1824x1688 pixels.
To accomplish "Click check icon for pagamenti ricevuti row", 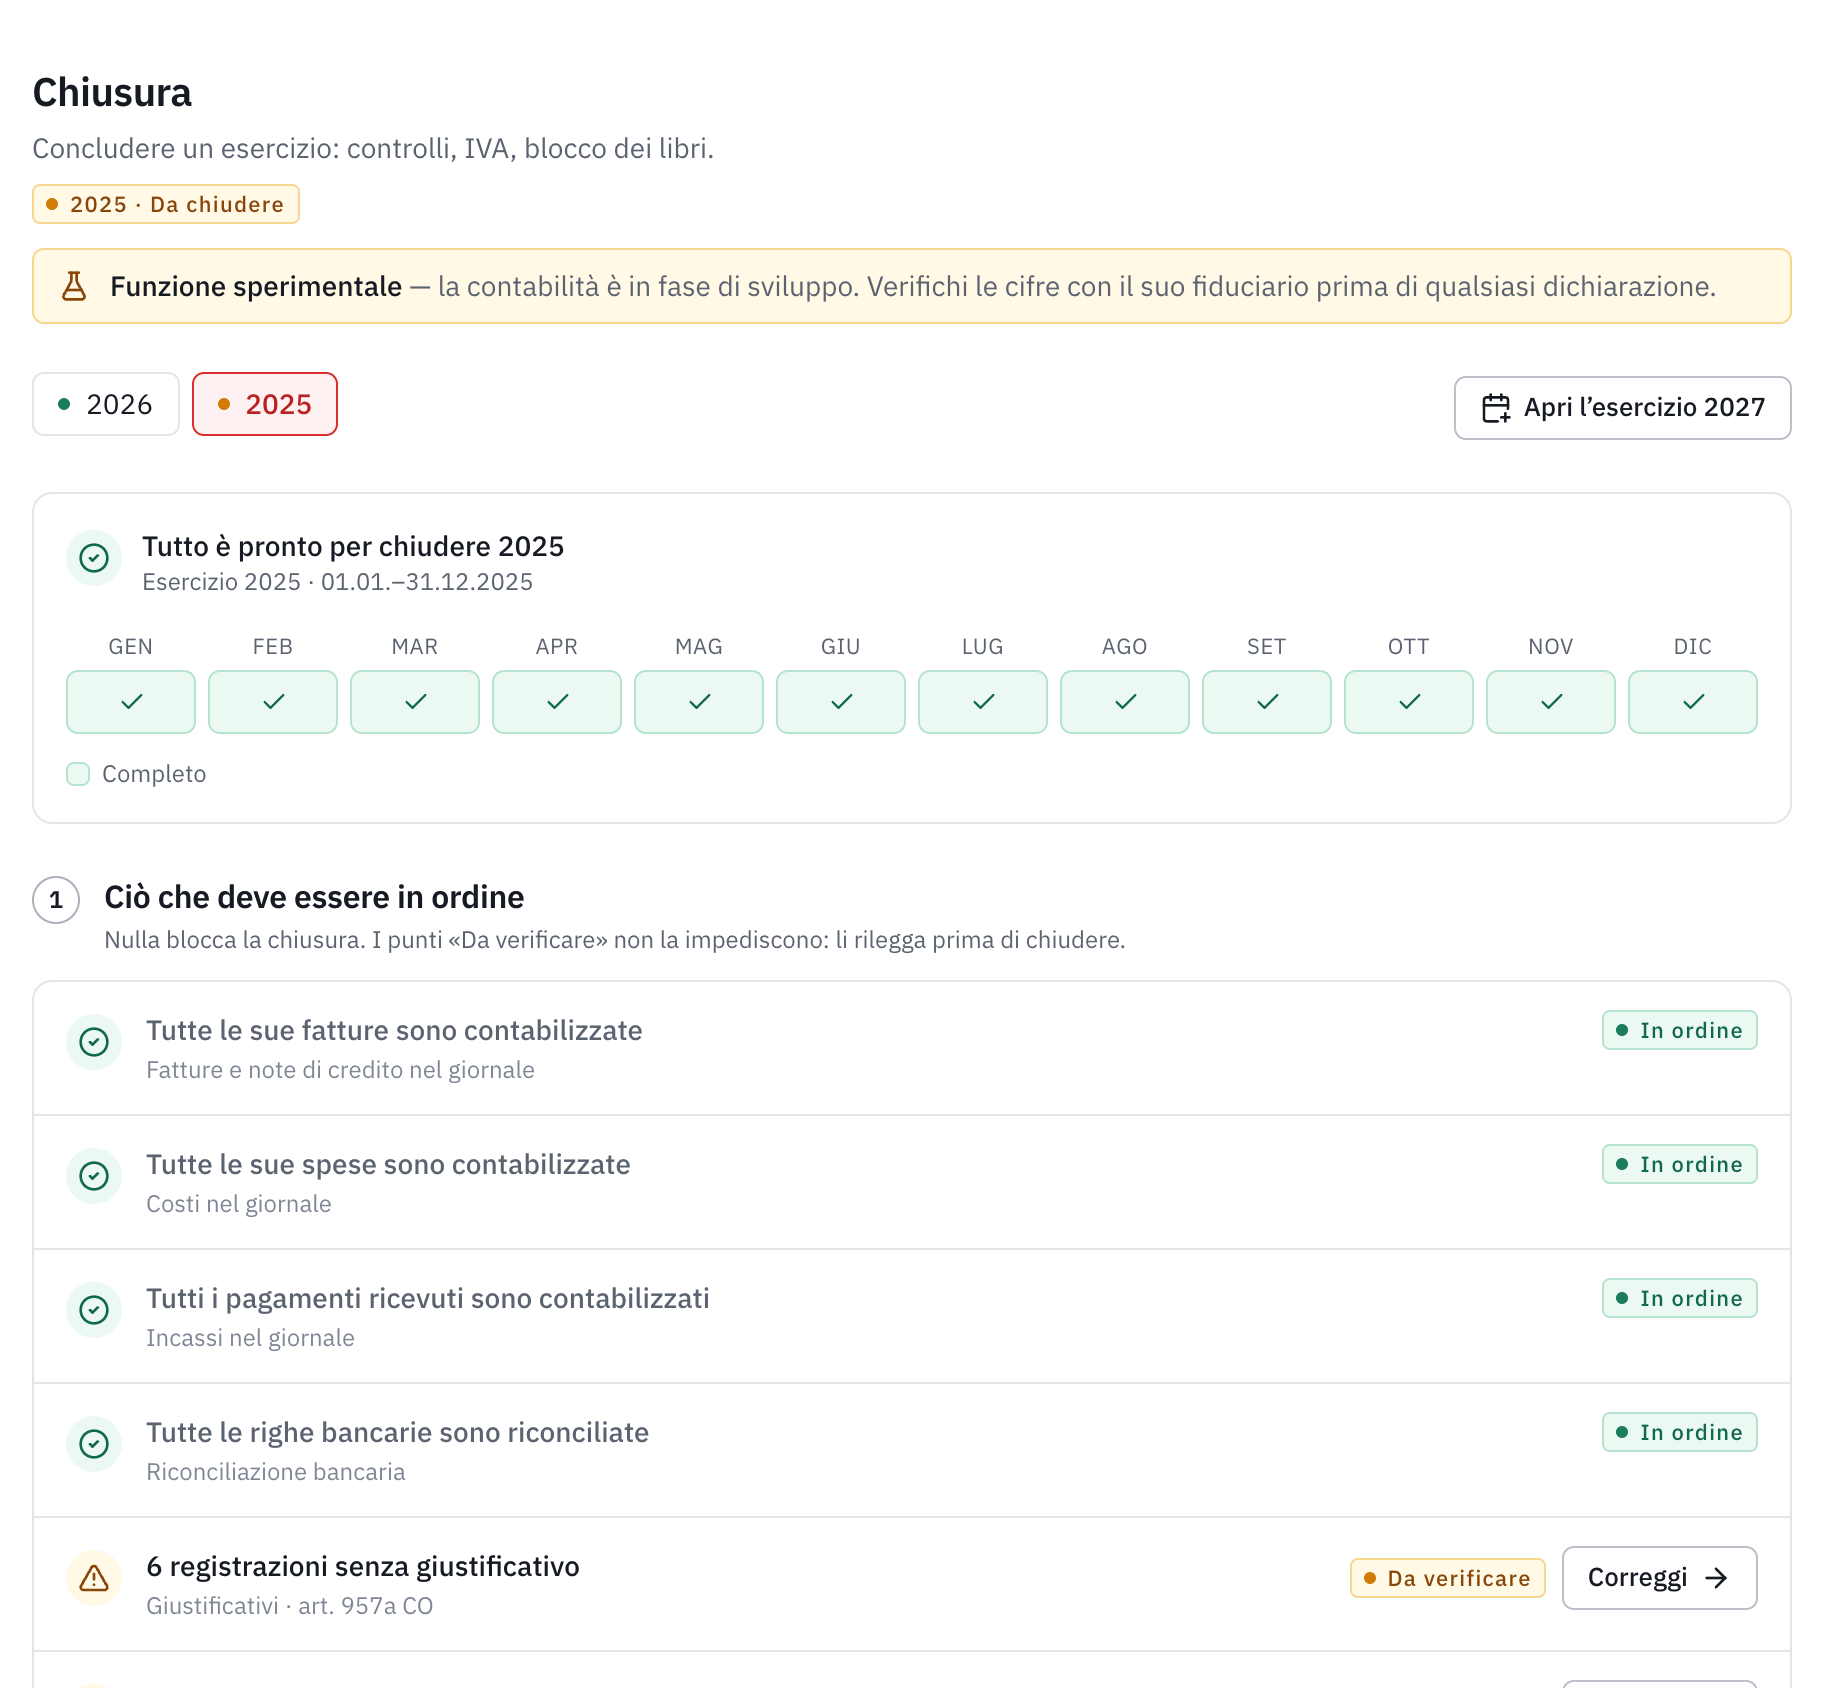I will (94, 1310).
